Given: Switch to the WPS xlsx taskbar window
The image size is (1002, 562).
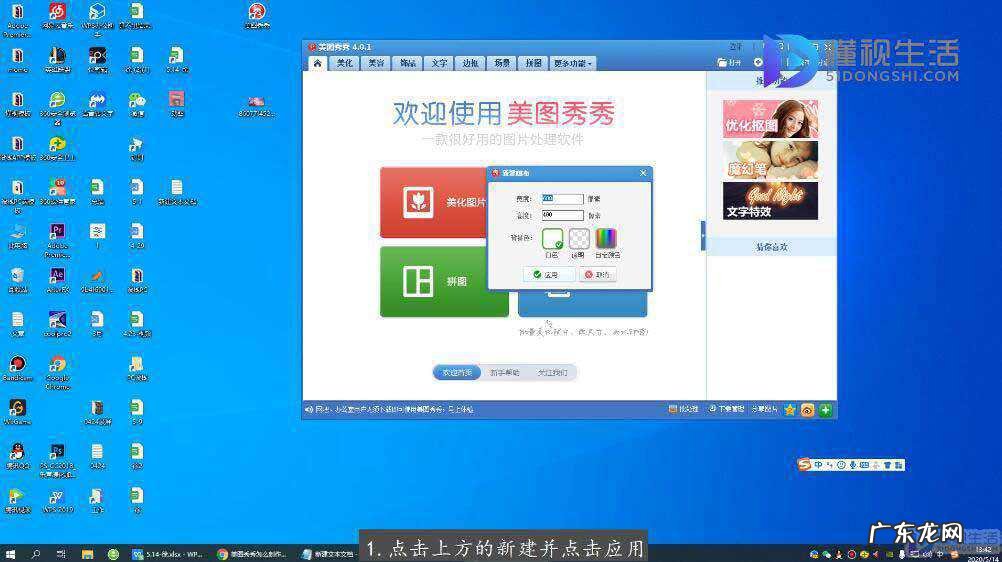Looking at the screenshot, I should [169, 554].
